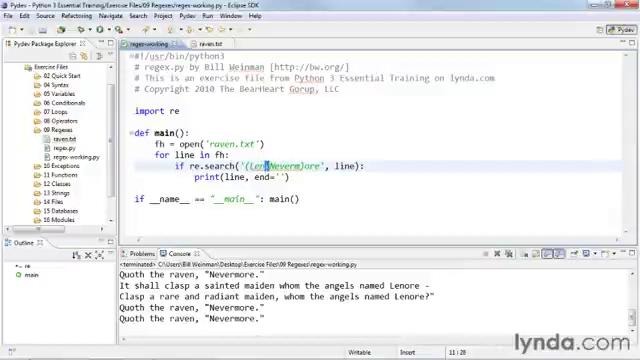Select the Pydev perspective button
Image resolution: width=640 pixels, height=360 pixels.
pyautogui.click(x=621, y=30)
